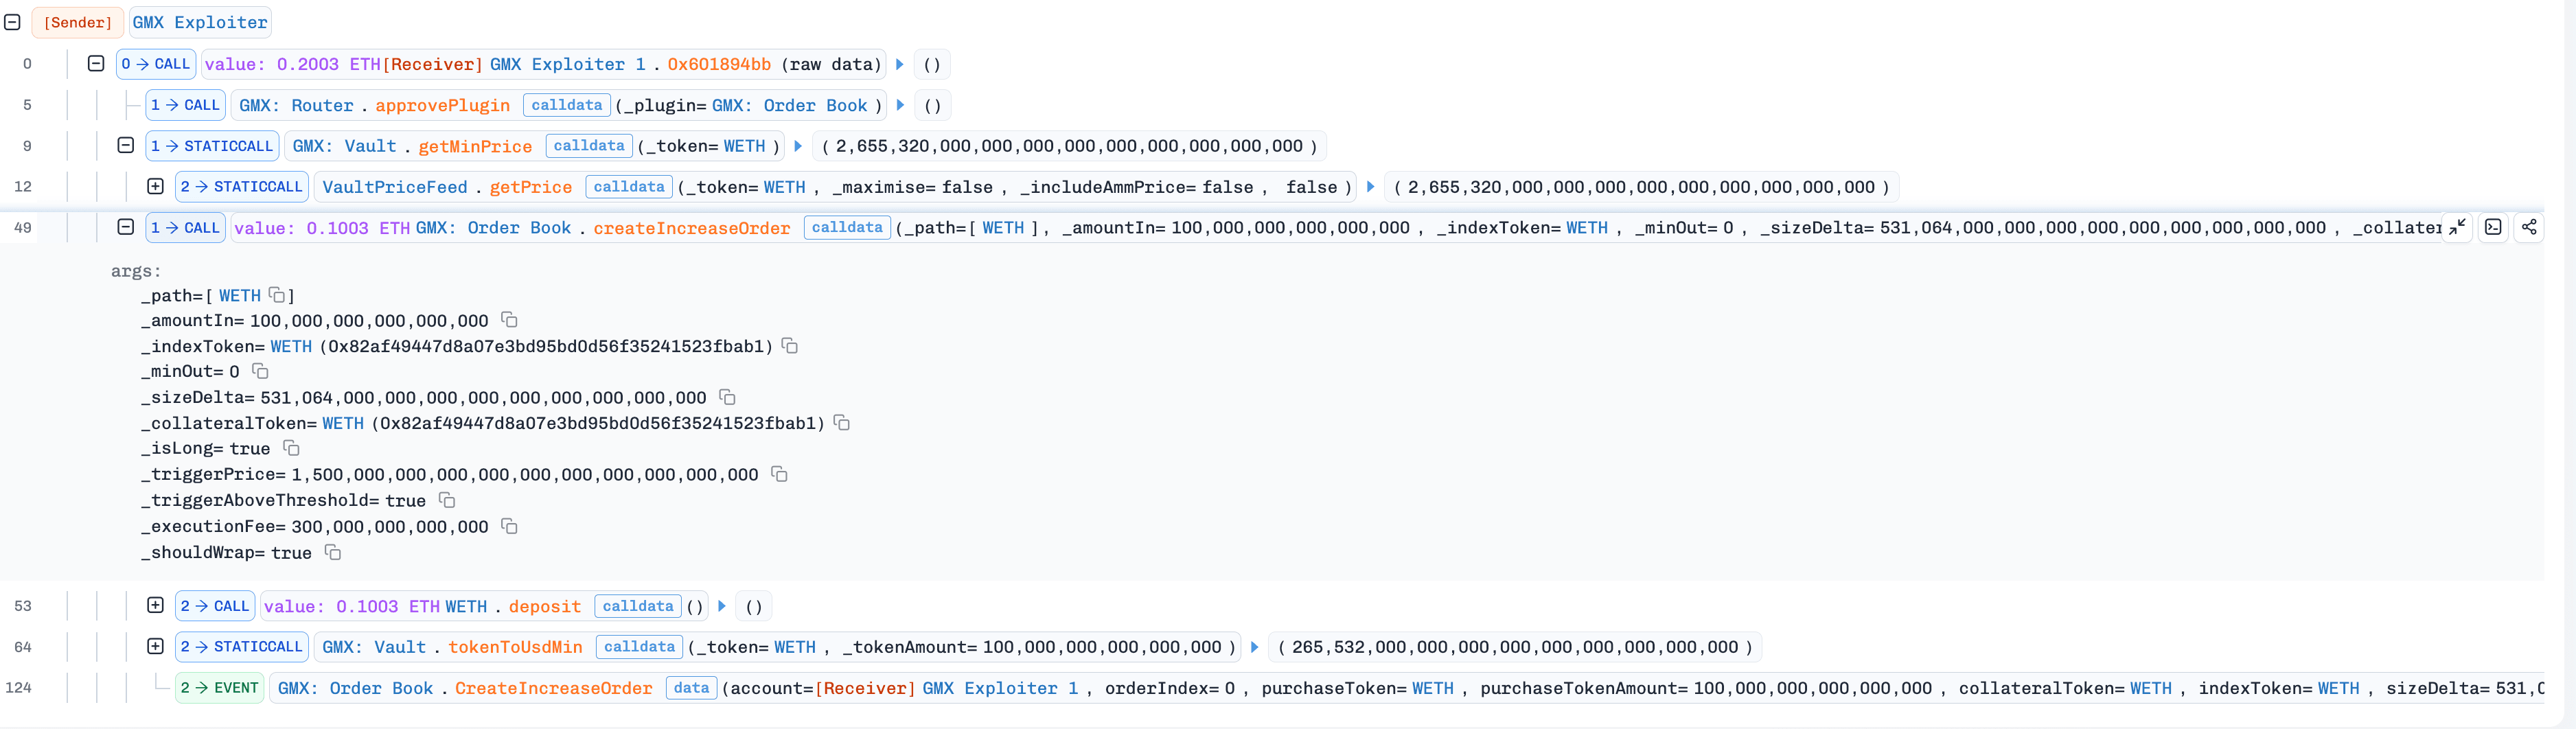Image resolution: width=2576 pixels, height=729 pixels.
Task: Copy the _sizeDelta argument value
Action: tap(727, 397)
